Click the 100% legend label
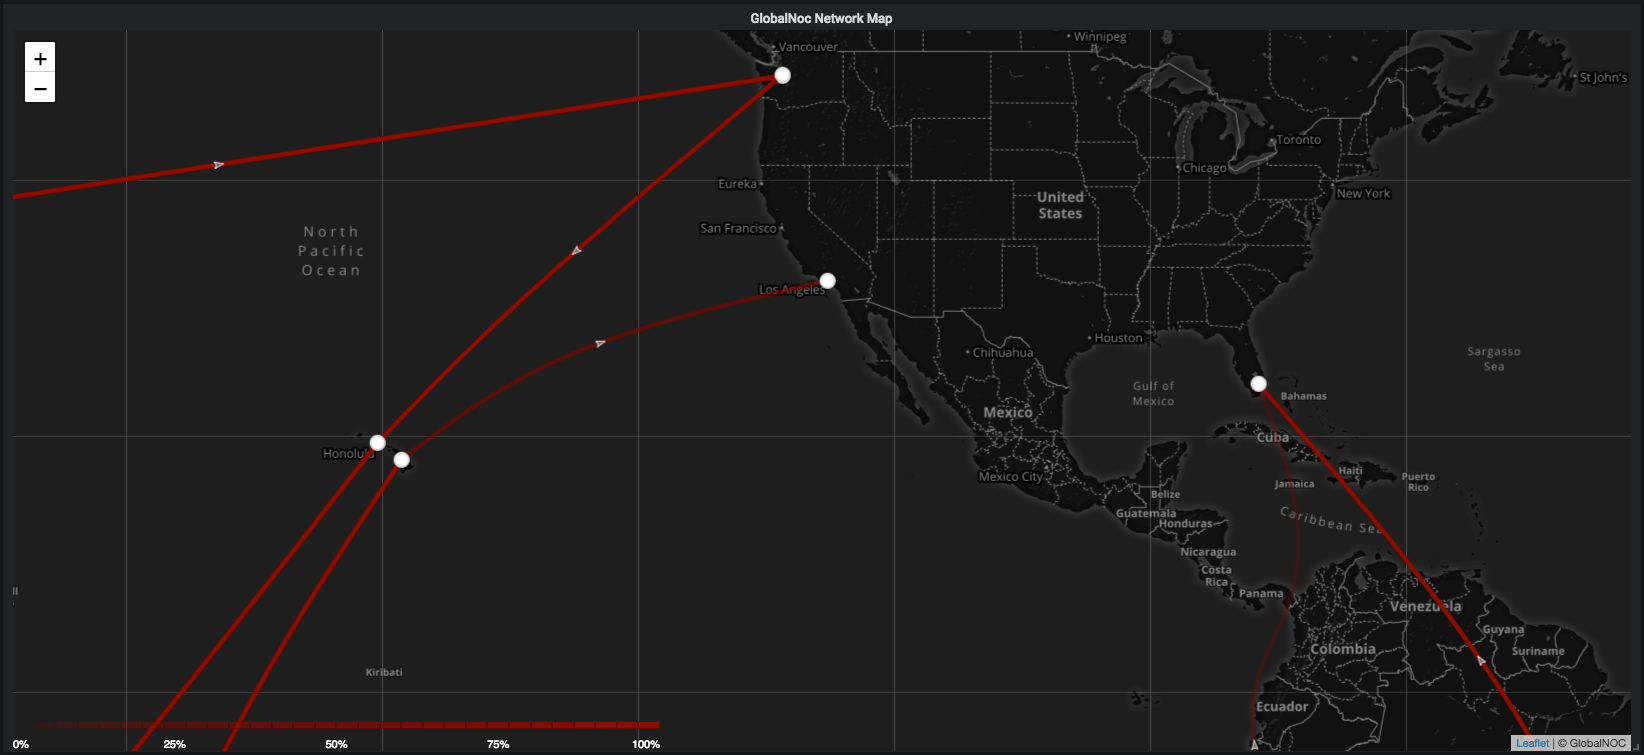 (x=646, y=744)
